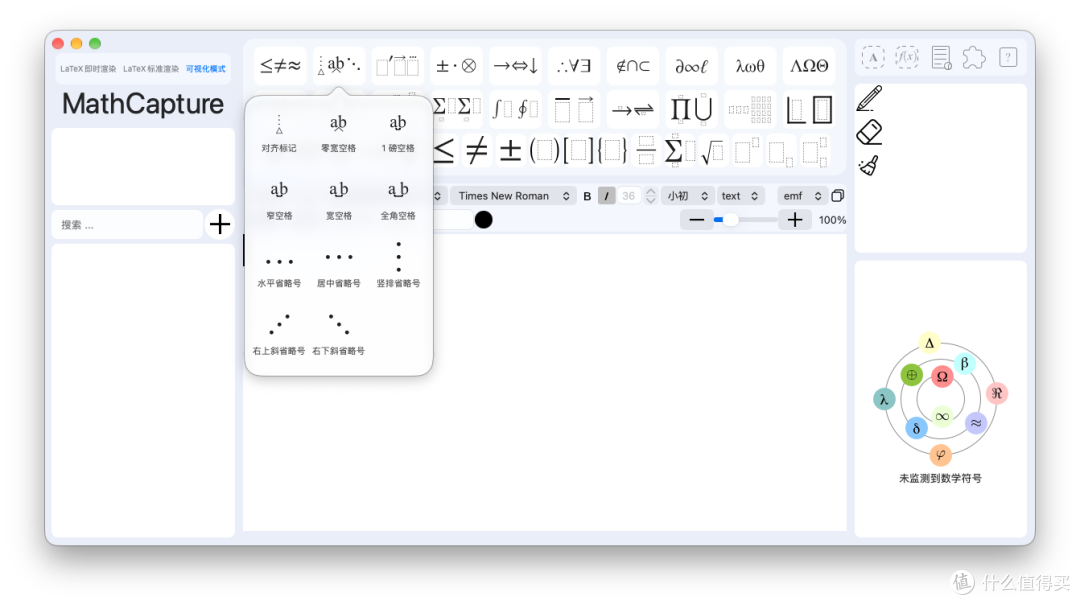Select the eraser tool
Image resolution: width=1080 pixels, height=605 pixels.
[x=869, y=132]
